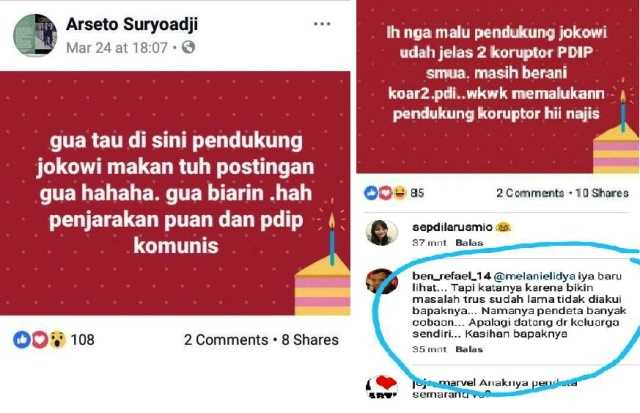Open Arseto Suryoadji profile name link
The width and height of the screenshot is (640, 413).
tap(132, 24)
